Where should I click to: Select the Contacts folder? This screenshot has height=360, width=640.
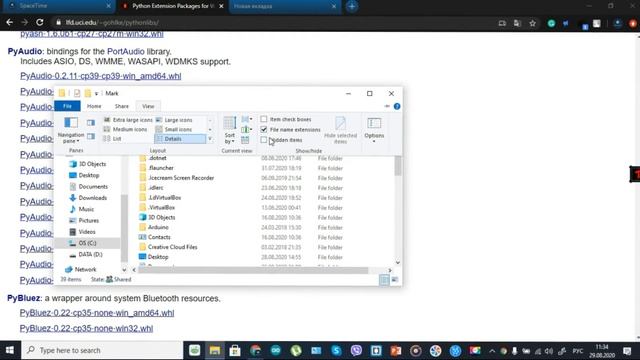pyautogui.click(x=155, y=237)
